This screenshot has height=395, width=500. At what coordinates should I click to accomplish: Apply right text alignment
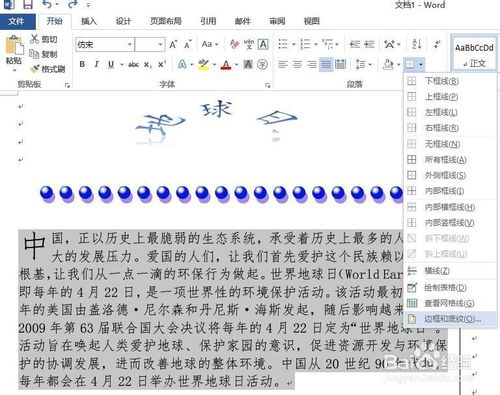312,64
